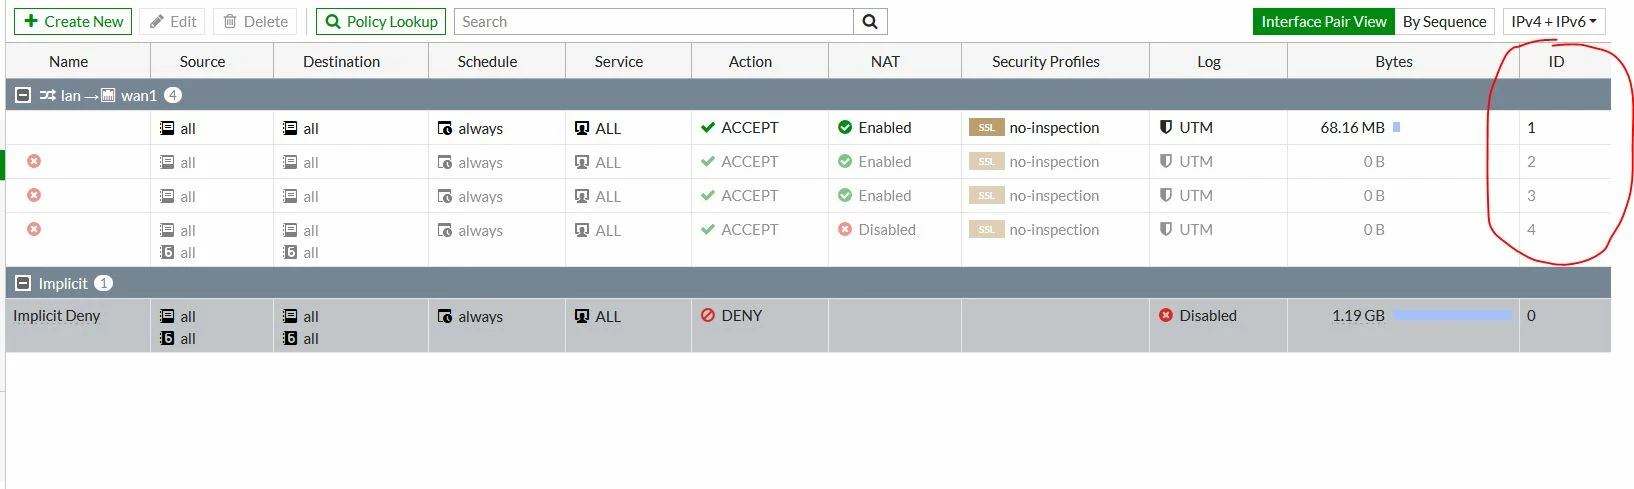Viewport: 1634px width, 489px height.
Task: Click the Implicit Deny bytes usage bar
Action: 1452,315
